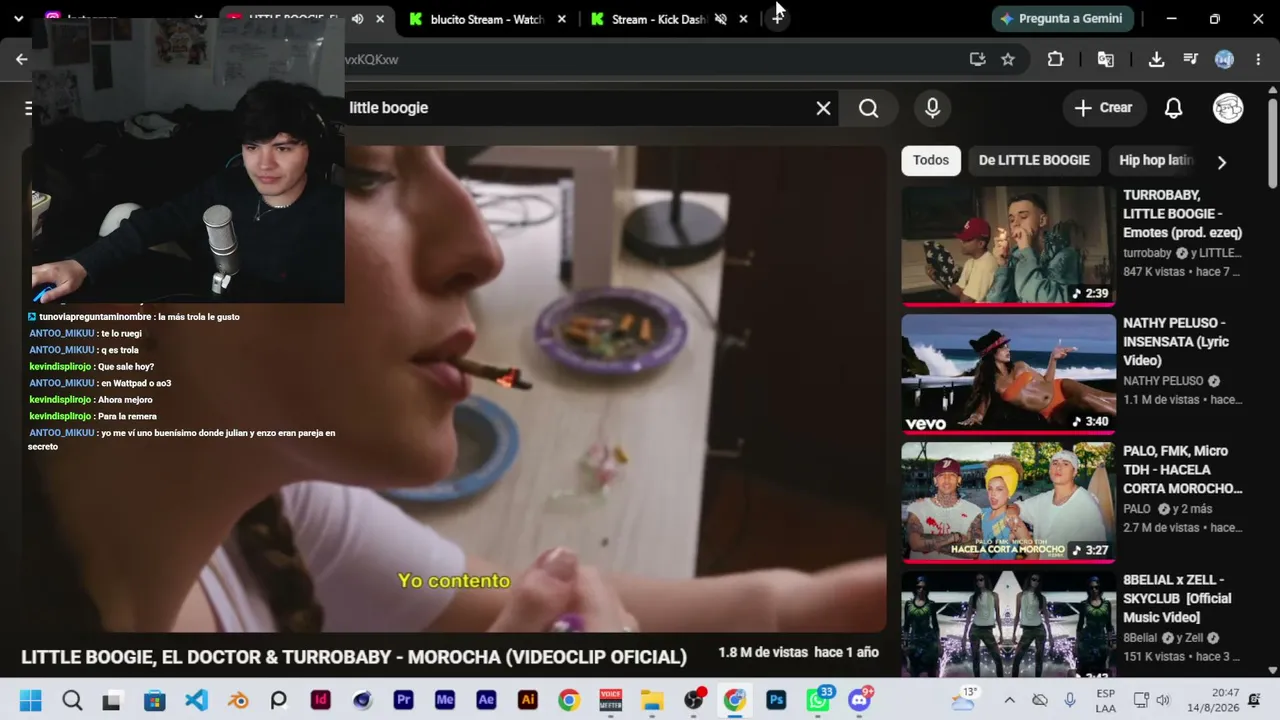The image size is (1280, 720).
Task: Close the 'blucito Stream' tab
Action: click(x=562, y=19)
